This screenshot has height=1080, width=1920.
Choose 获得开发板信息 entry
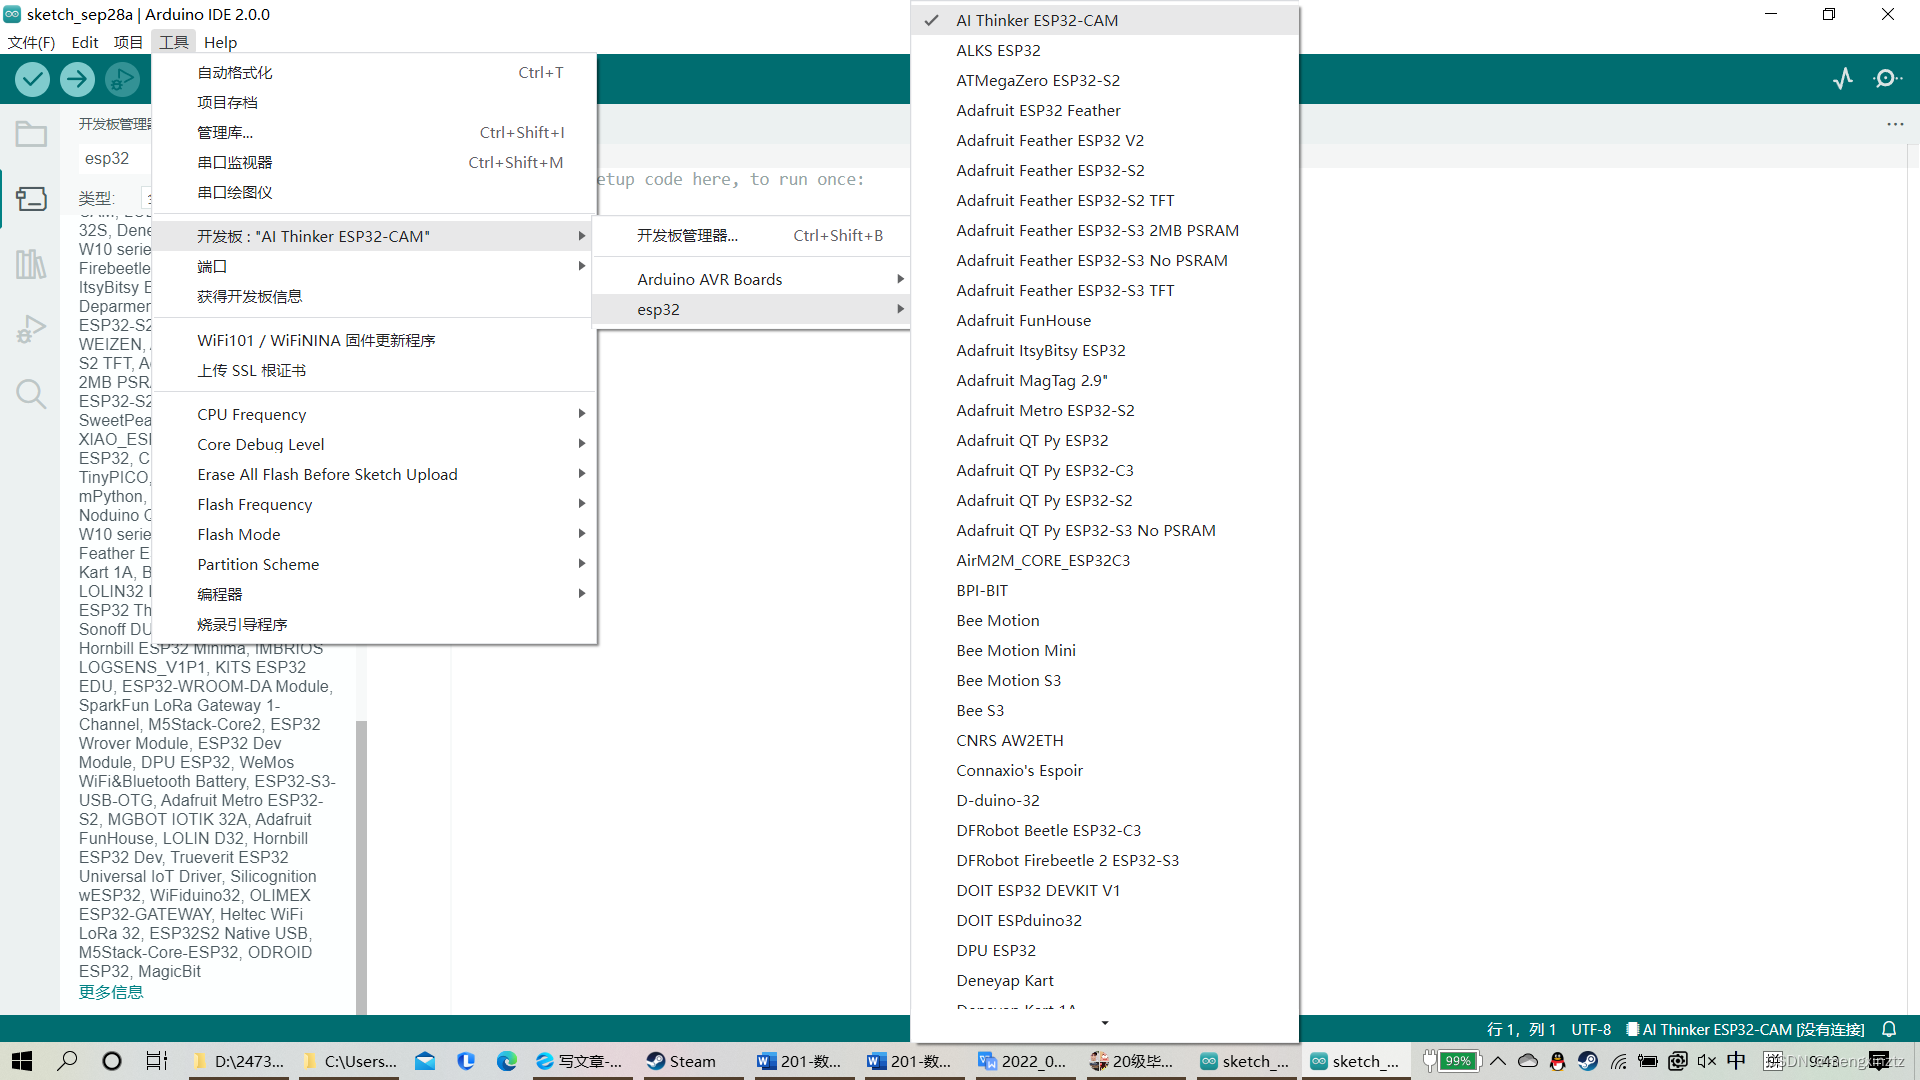[x=375, y=296]
